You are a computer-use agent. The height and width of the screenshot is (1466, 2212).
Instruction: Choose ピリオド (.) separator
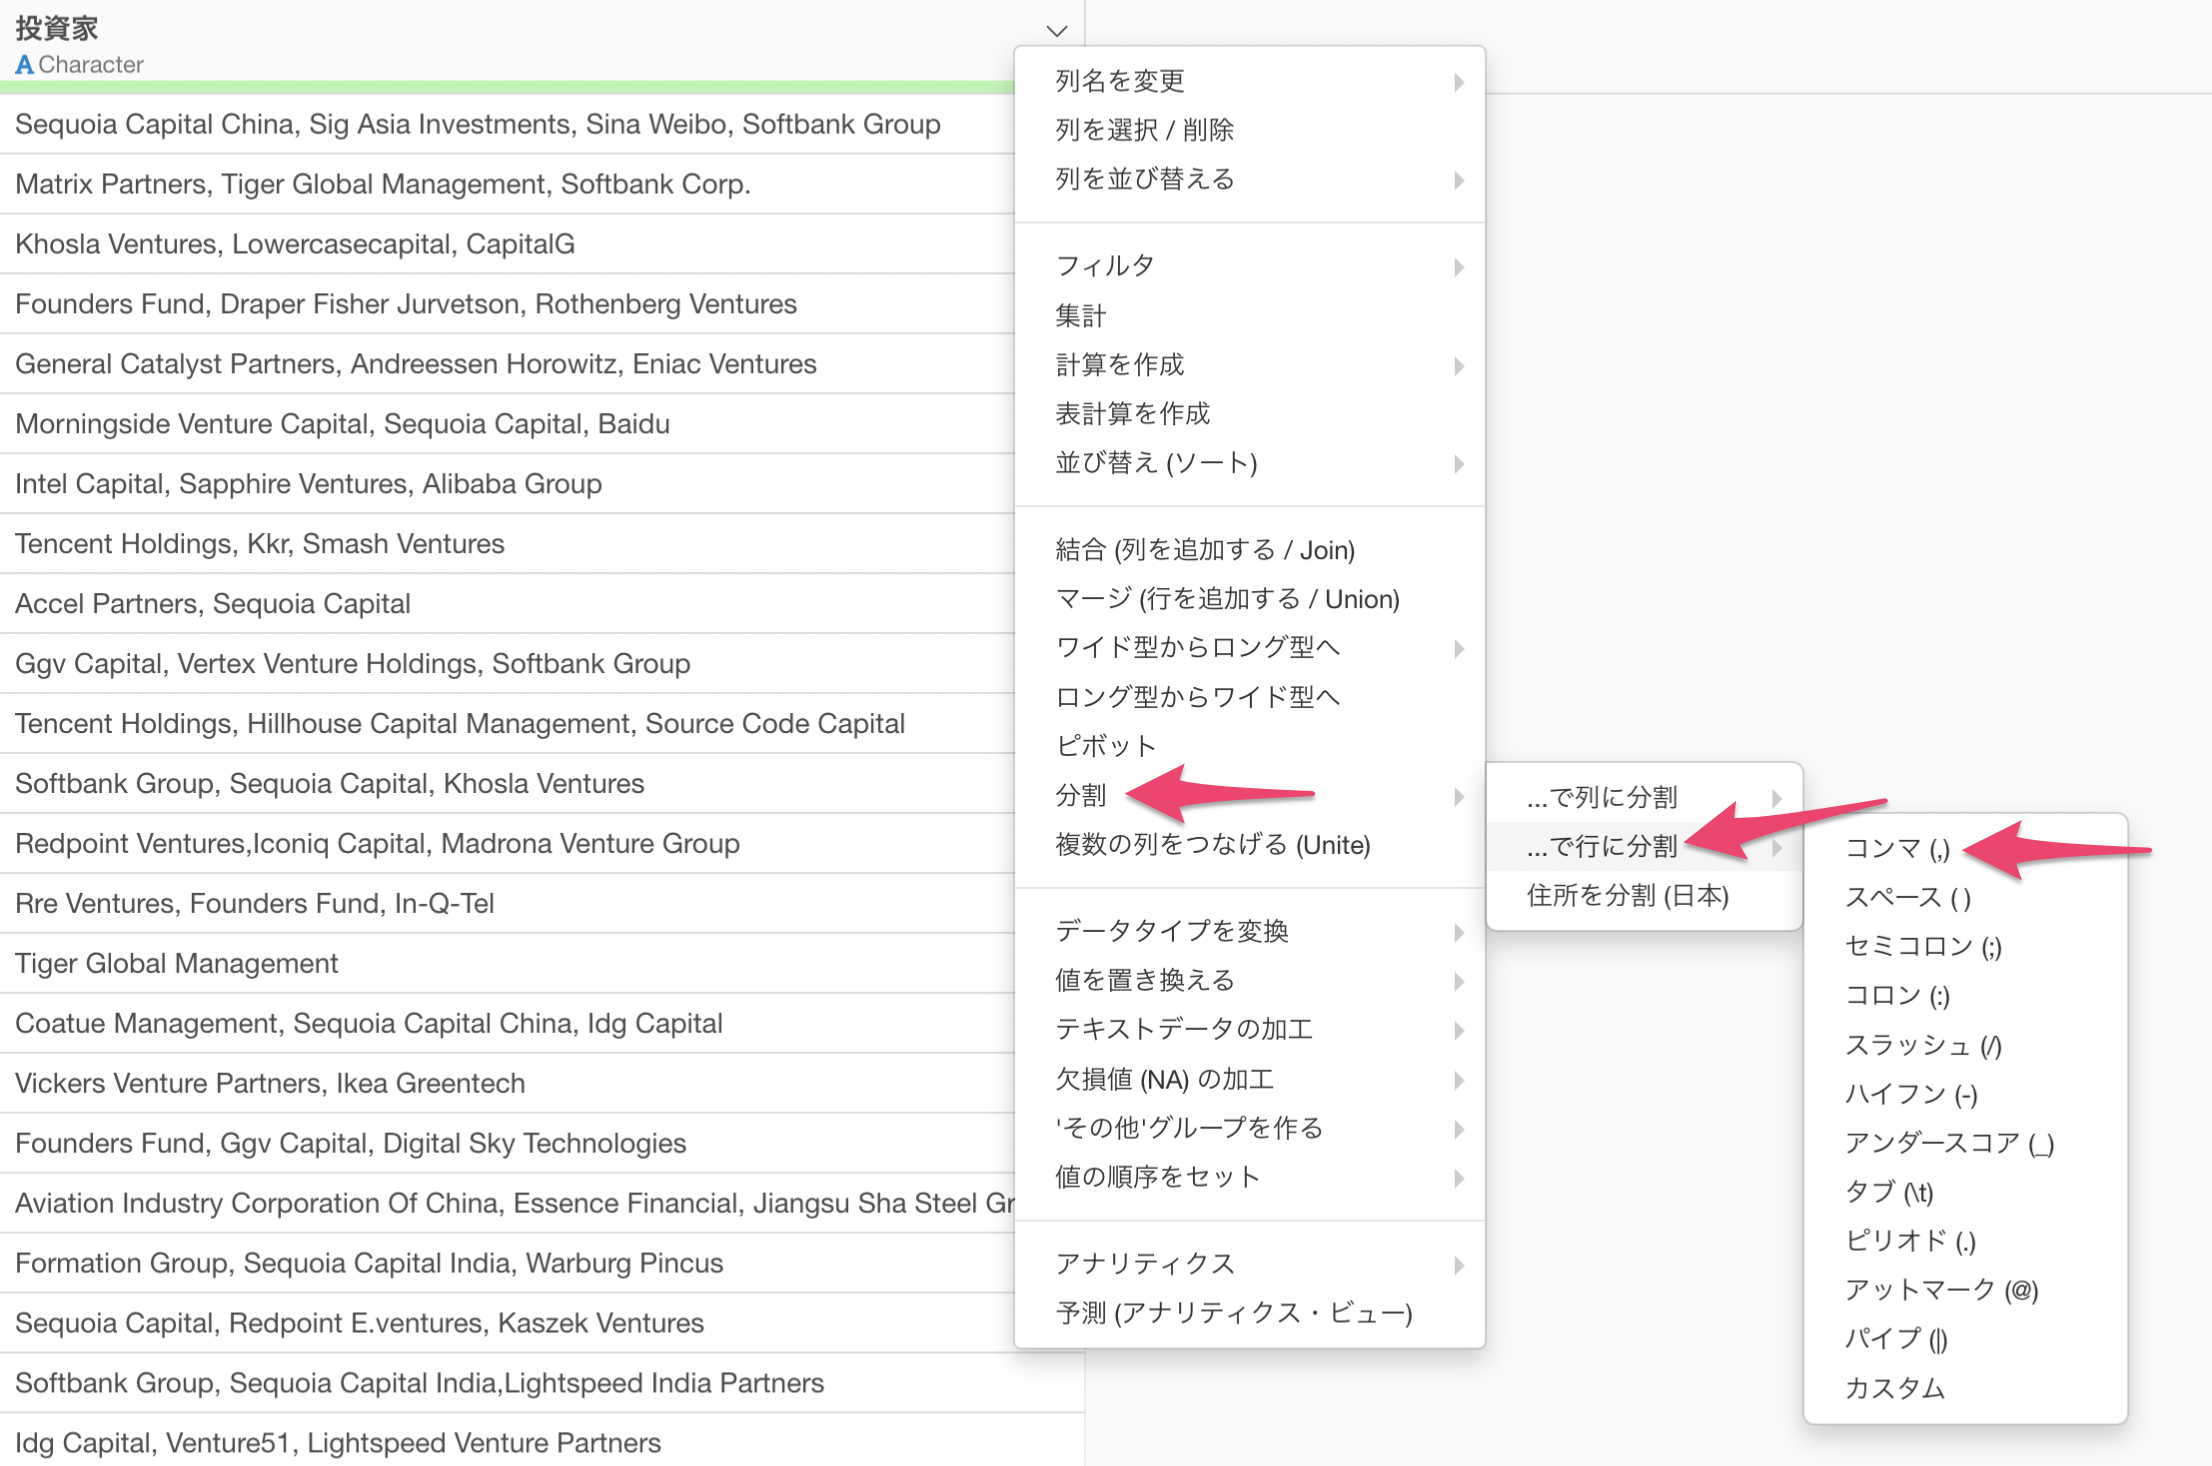coord(1965,1242)
